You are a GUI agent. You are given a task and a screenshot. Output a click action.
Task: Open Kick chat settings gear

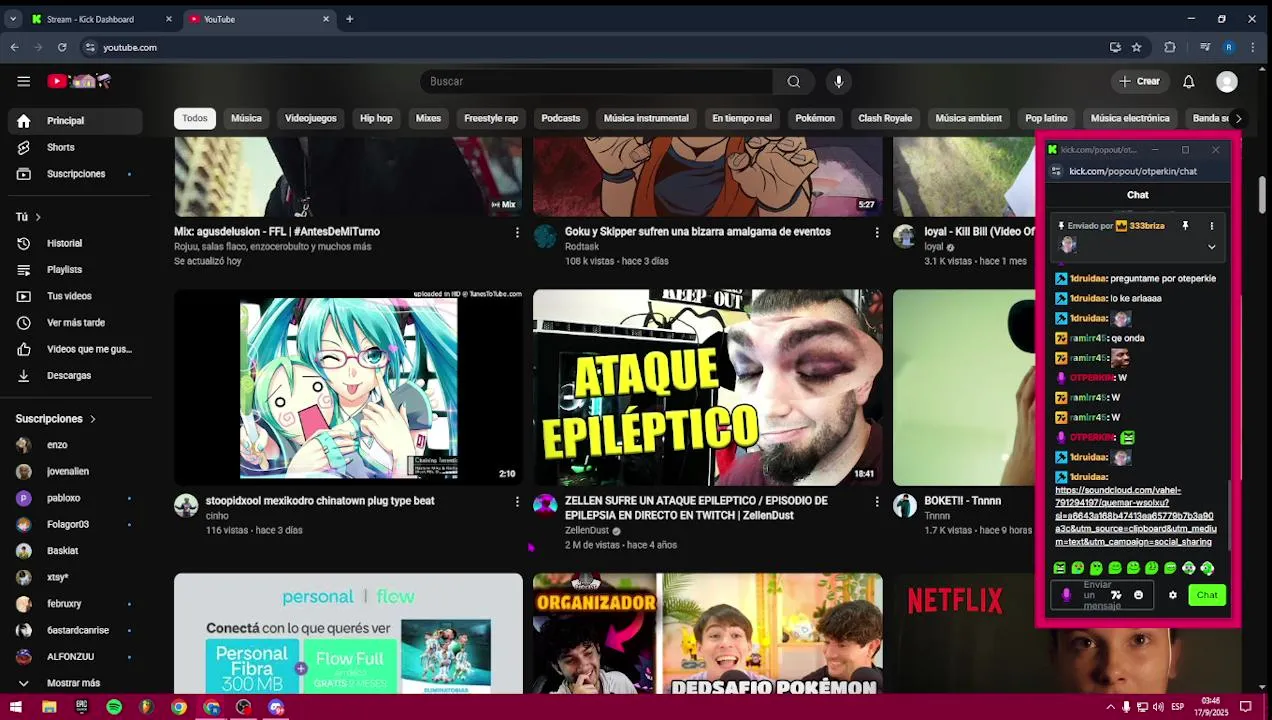(x=1172, y=595)
